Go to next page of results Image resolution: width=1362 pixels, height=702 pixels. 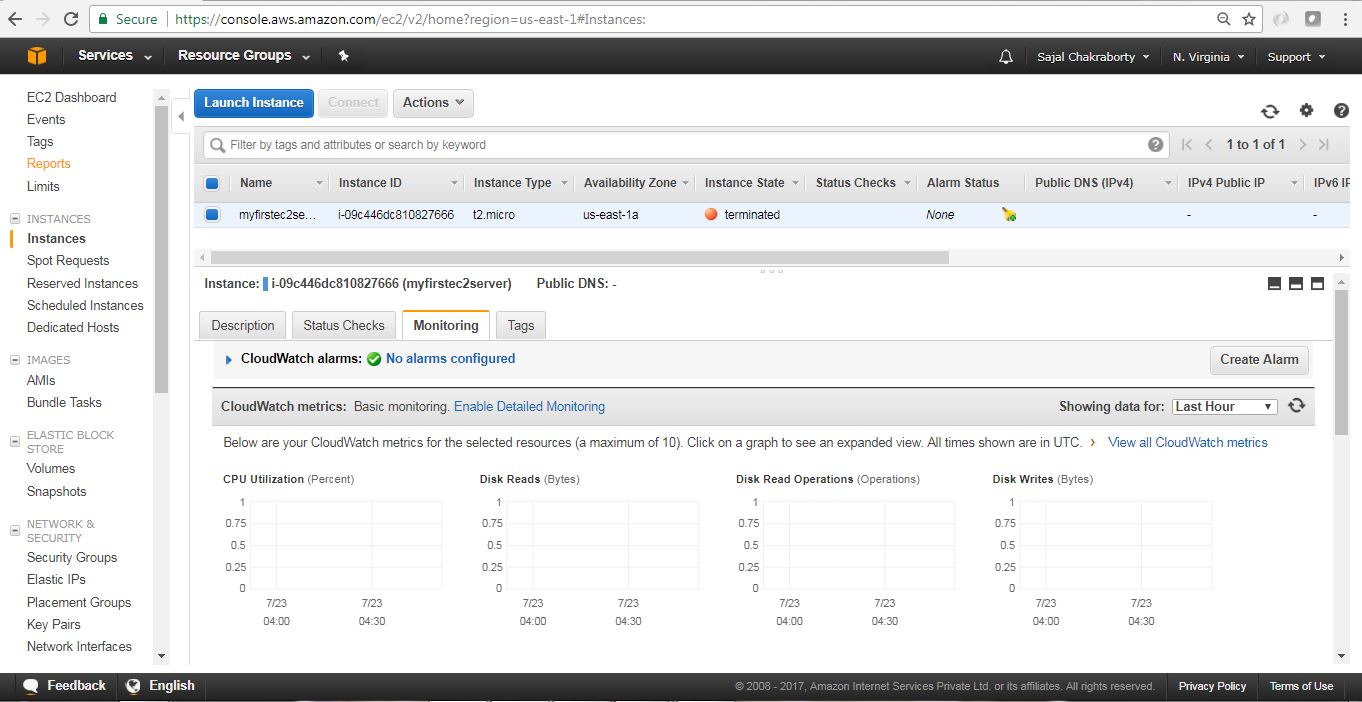[1302, 145]
